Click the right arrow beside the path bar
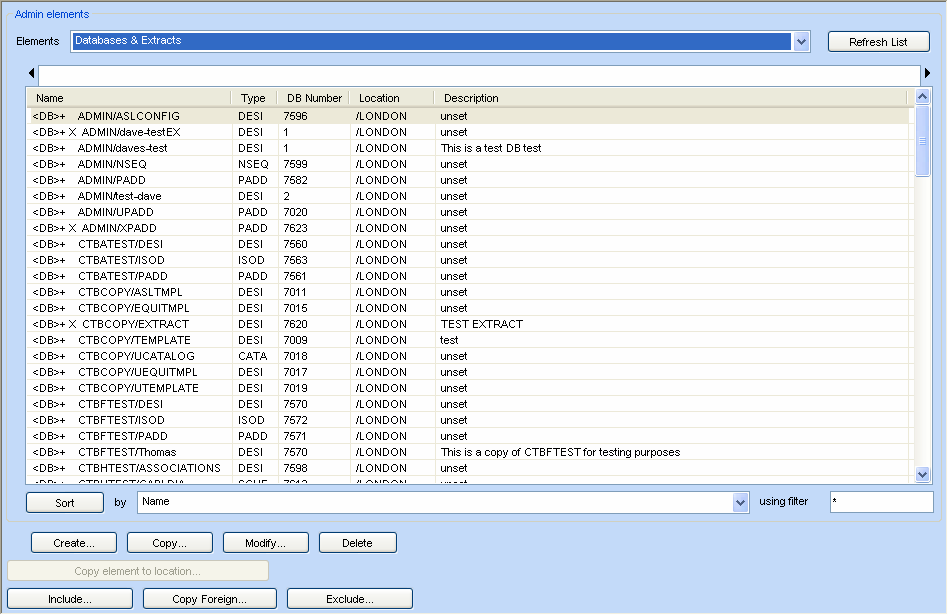The width and height of the screenshot is (948, 615). (x=927, y=73)
